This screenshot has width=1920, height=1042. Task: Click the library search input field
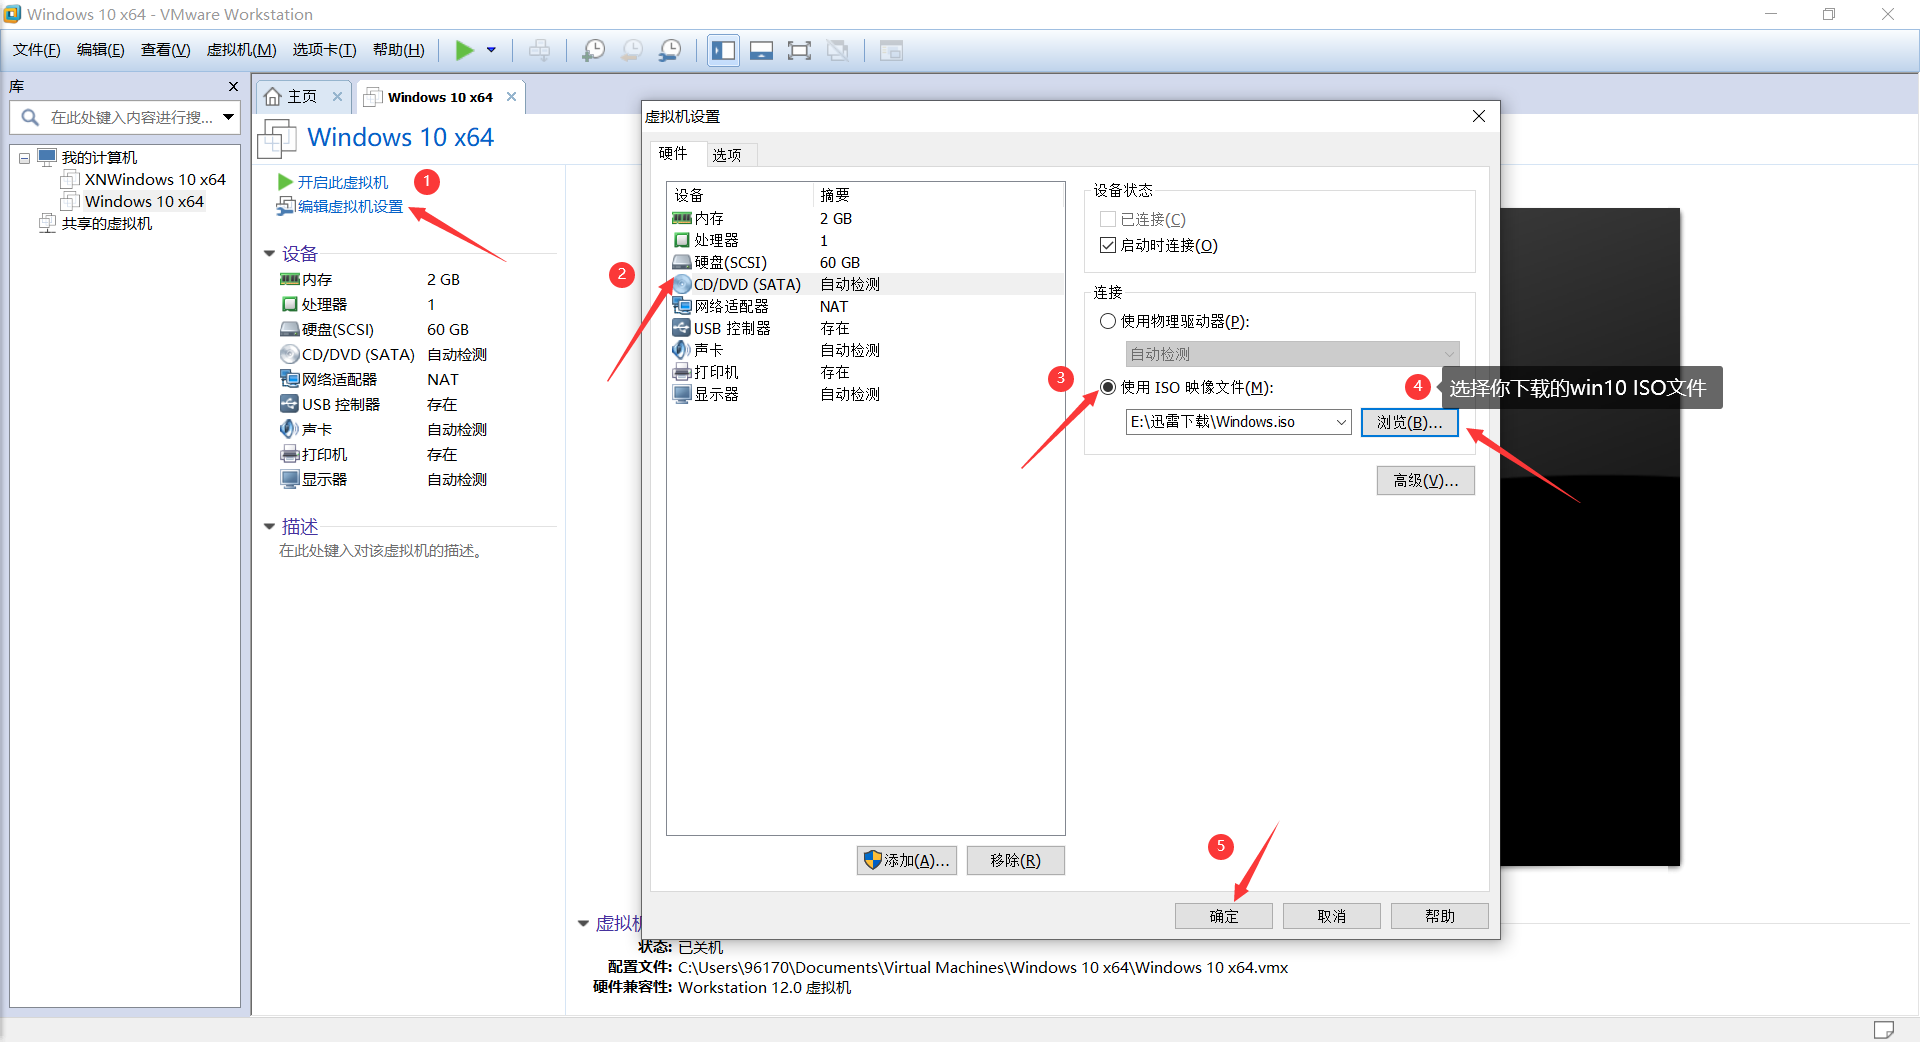pos(130,117)
